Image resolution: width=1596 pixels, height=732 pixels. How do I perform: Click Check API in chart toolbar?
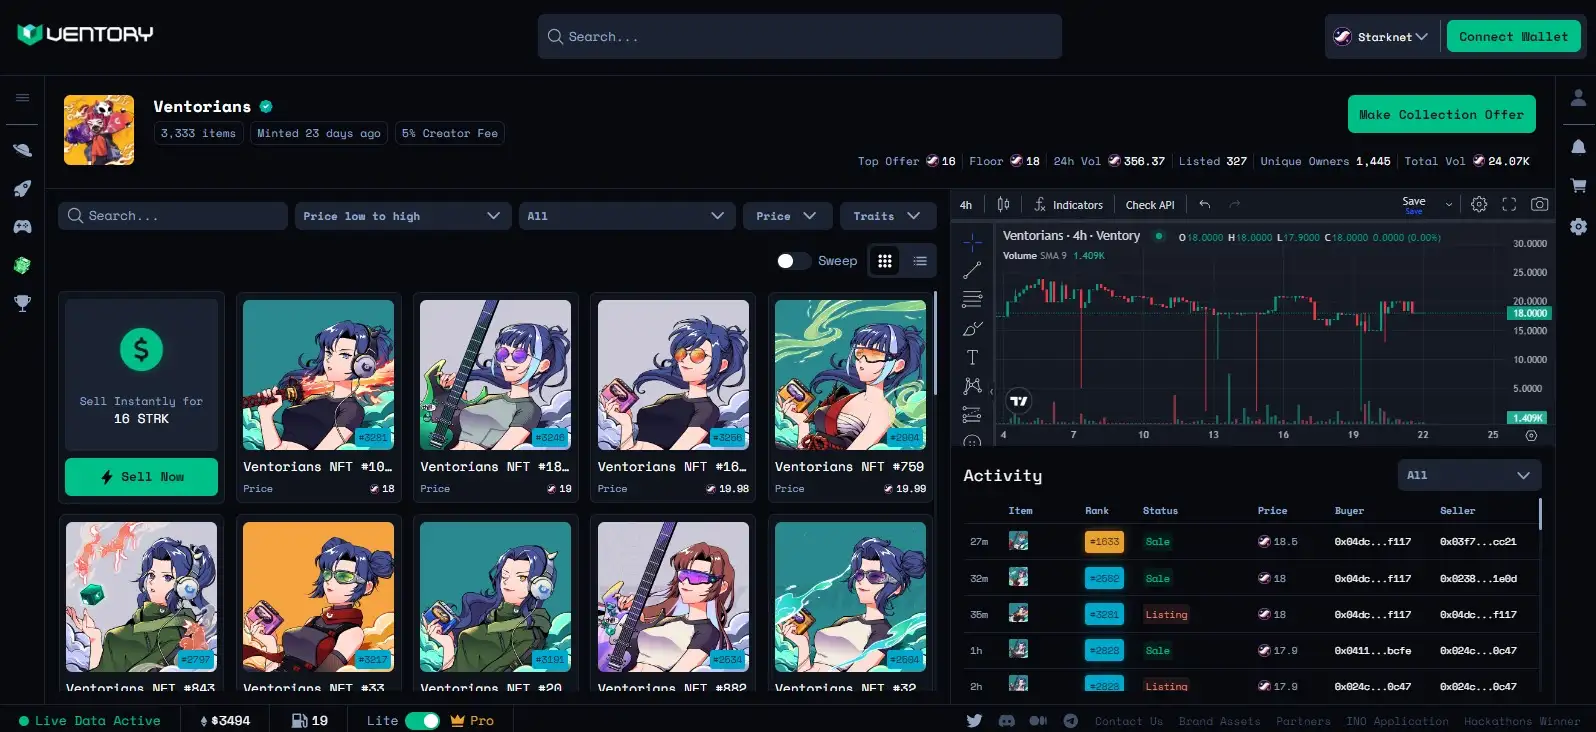[x=1150, y=205]
